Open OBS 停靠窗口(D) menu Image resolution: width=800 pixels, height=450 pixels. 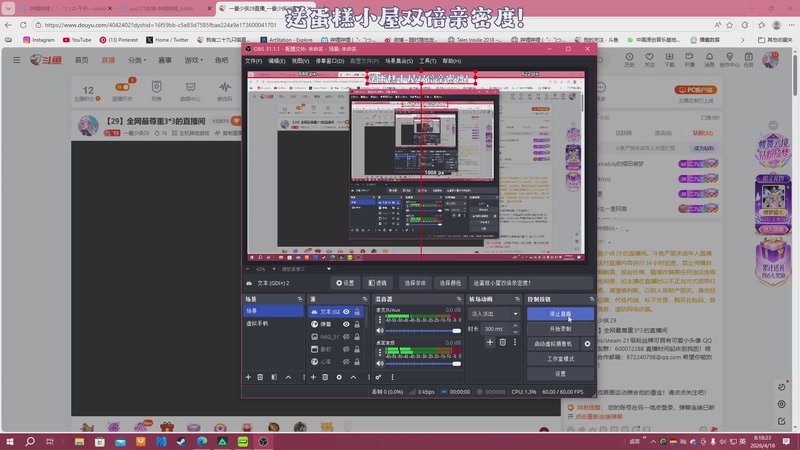click(x=330, y=61)
